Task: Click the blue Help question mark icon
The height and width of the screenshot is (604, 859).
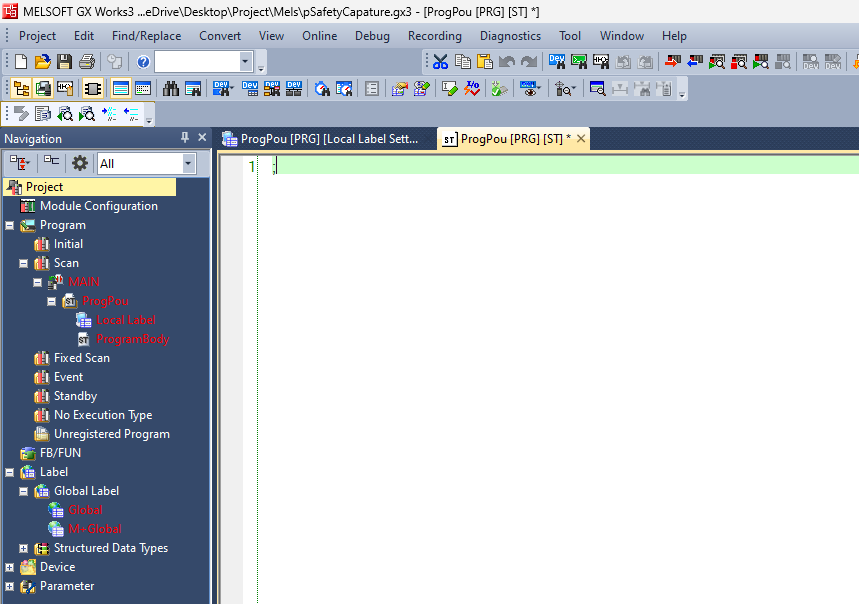Action: (143, 62)
